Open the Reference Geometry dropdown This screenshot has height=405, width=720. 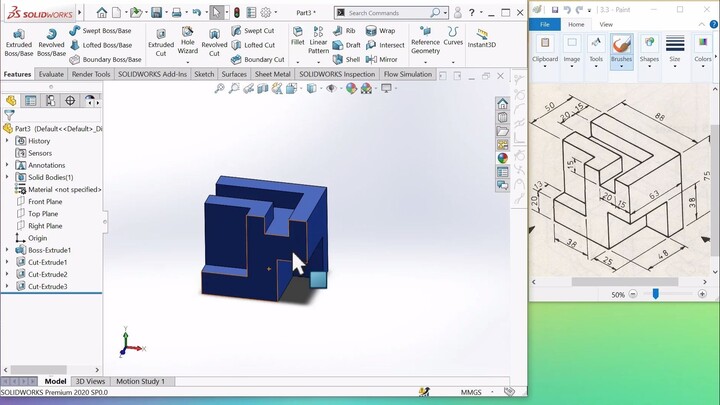click(x=425, y=62)
